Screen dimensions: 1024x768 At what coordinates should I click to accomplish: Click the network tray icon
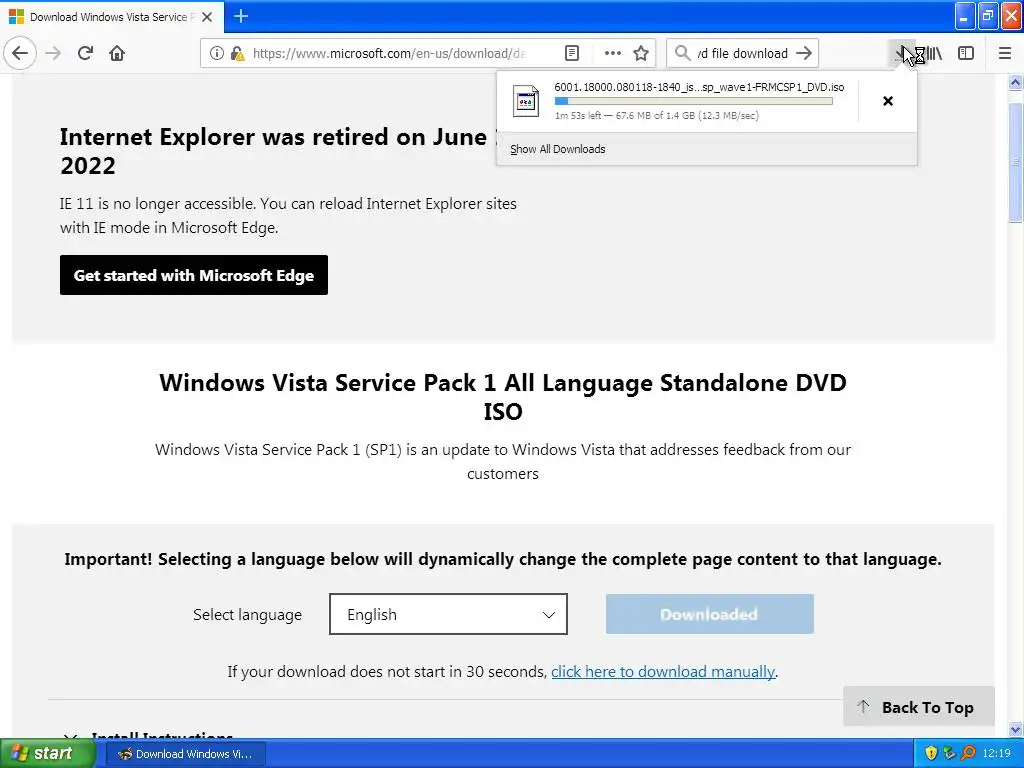pos(950,753)
